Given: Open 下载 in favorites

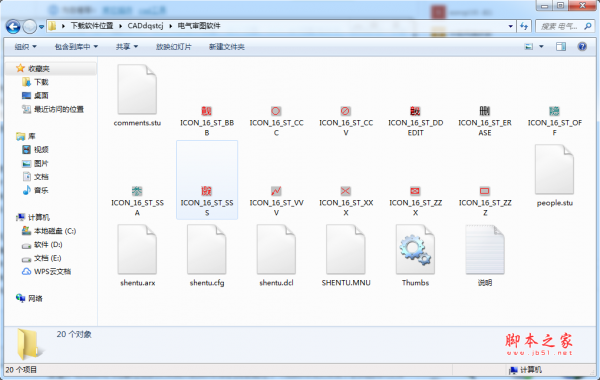Looking at the screenshot, I should tap(36, 82).
